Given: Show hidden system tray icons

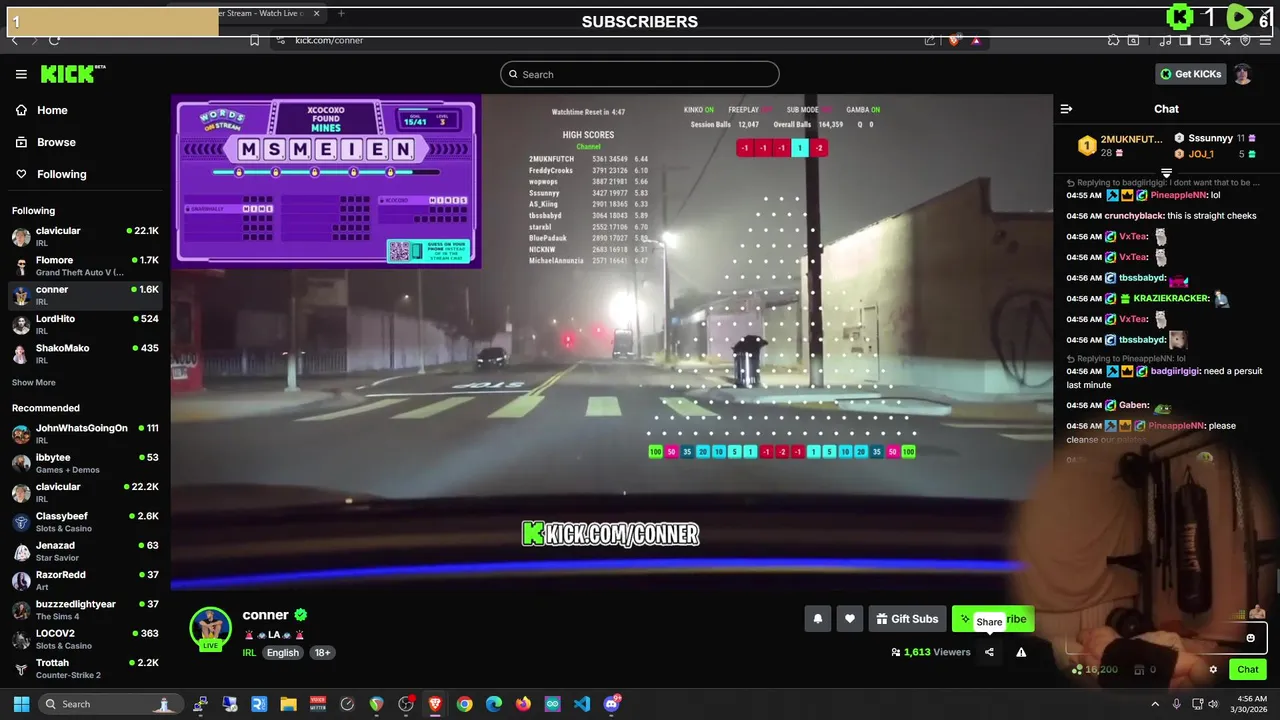Looking at the screenshot, I should 1155,704.
